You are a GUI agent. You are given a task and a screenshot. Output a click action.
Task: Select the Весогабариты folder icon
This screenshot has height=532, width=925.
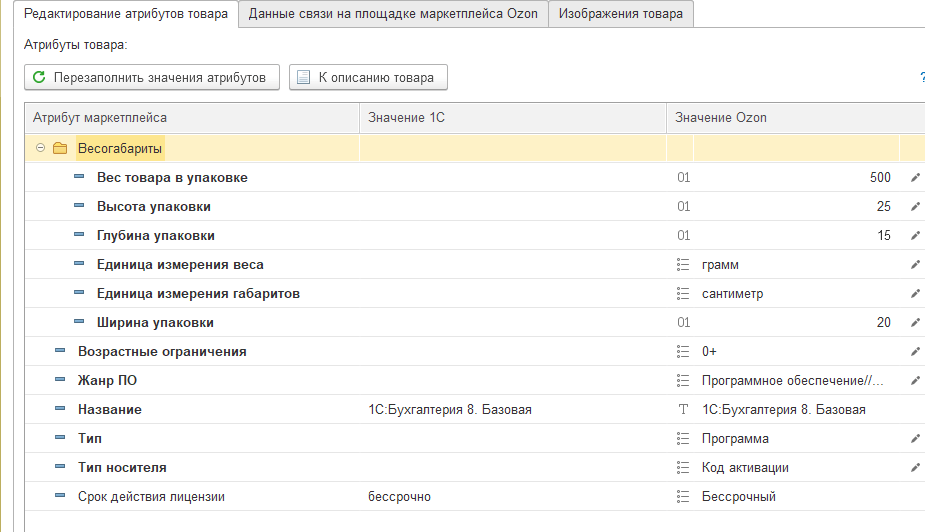[60, 148]
